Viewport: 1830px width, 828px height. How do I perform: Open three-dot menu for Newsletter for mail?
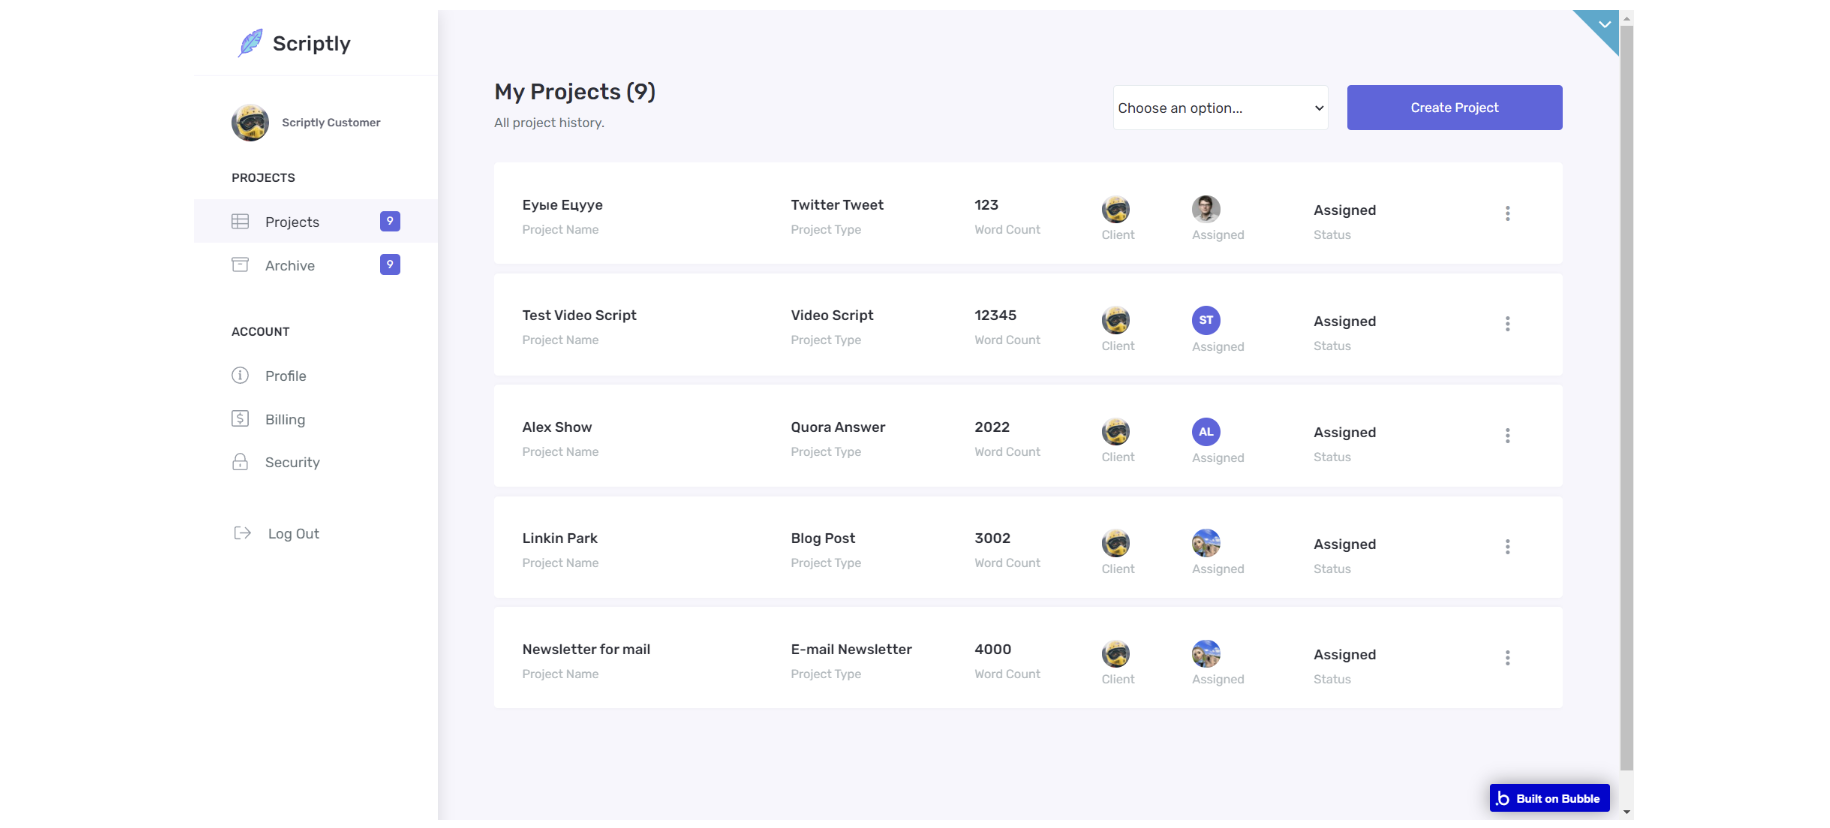1507,658
